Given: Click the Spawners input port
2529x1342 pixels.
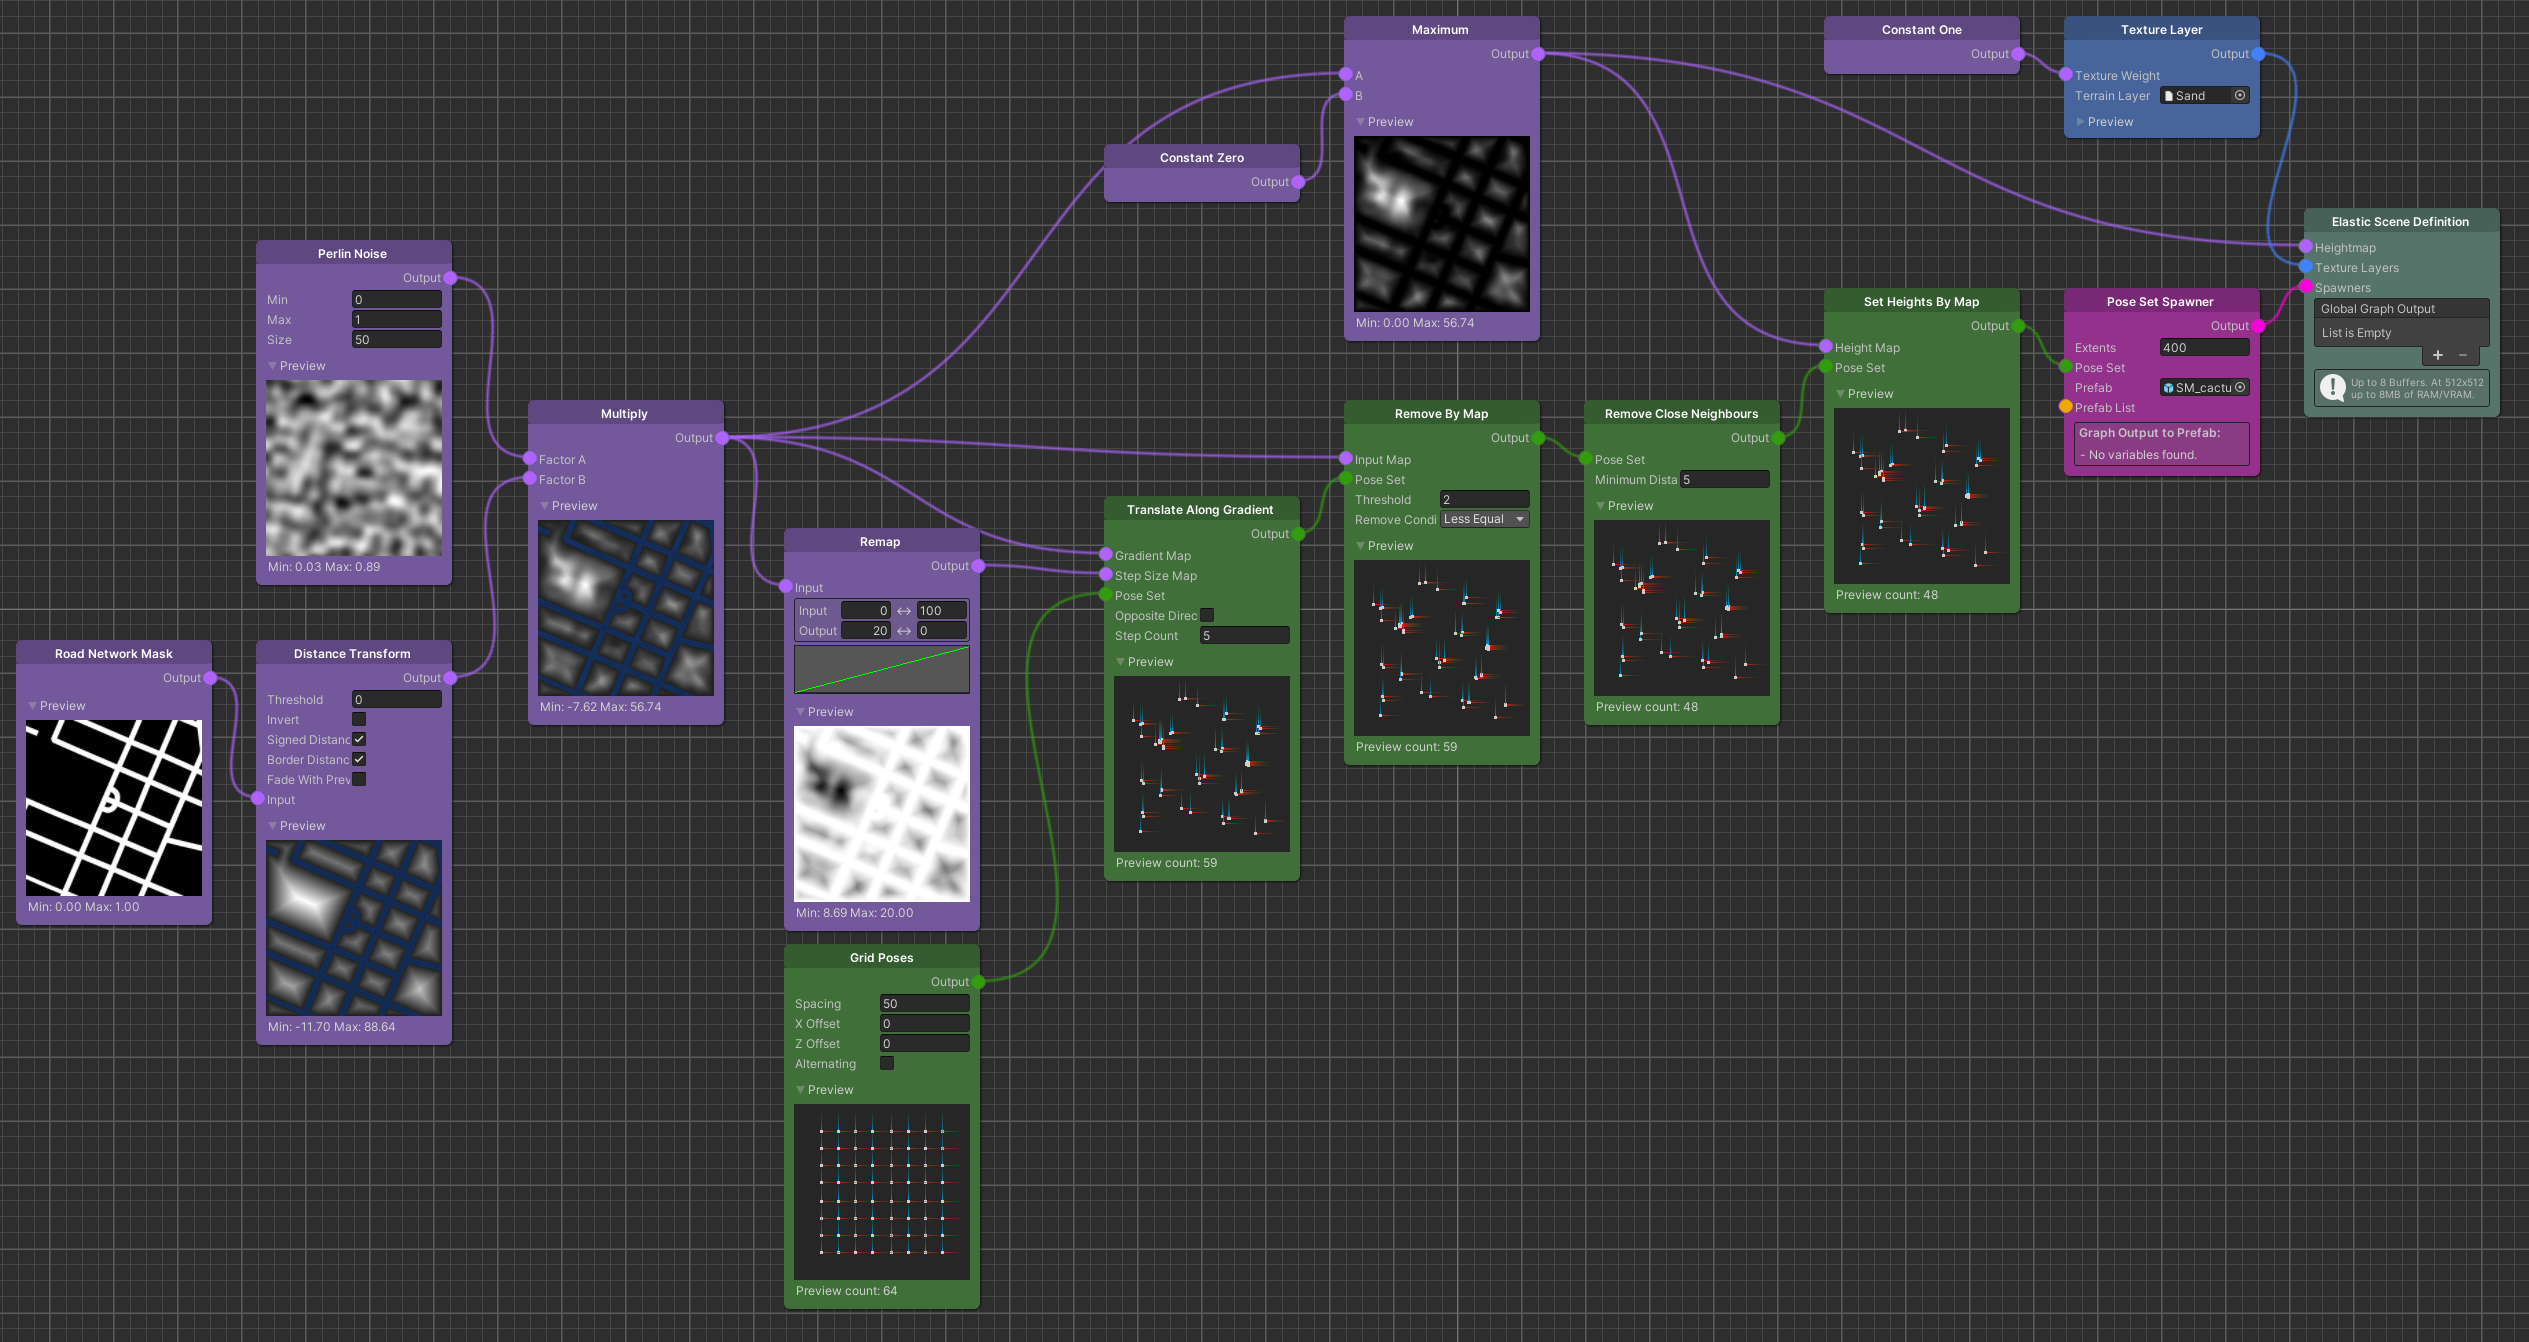Looking at the screenshot, I should 2306,288.
